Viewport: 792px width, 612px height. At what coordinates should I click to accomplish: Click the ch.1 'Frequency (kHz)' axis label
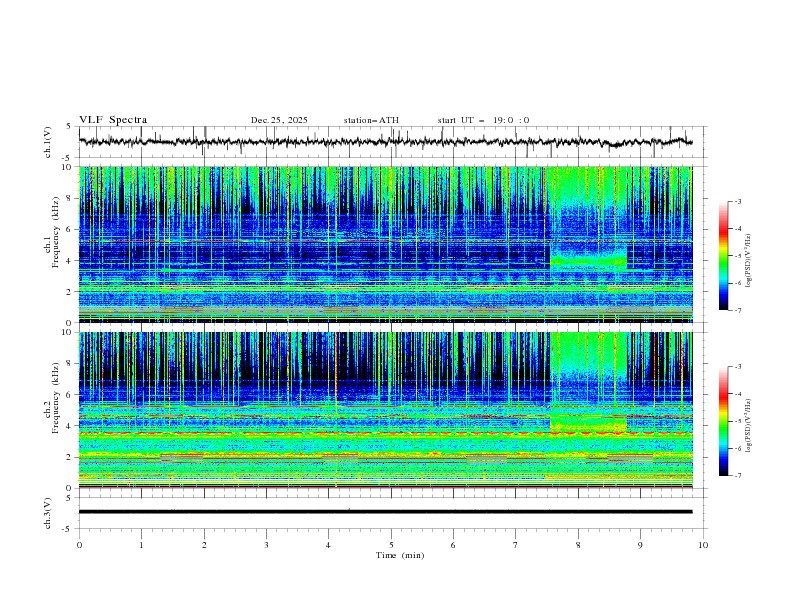pos(55,233)
